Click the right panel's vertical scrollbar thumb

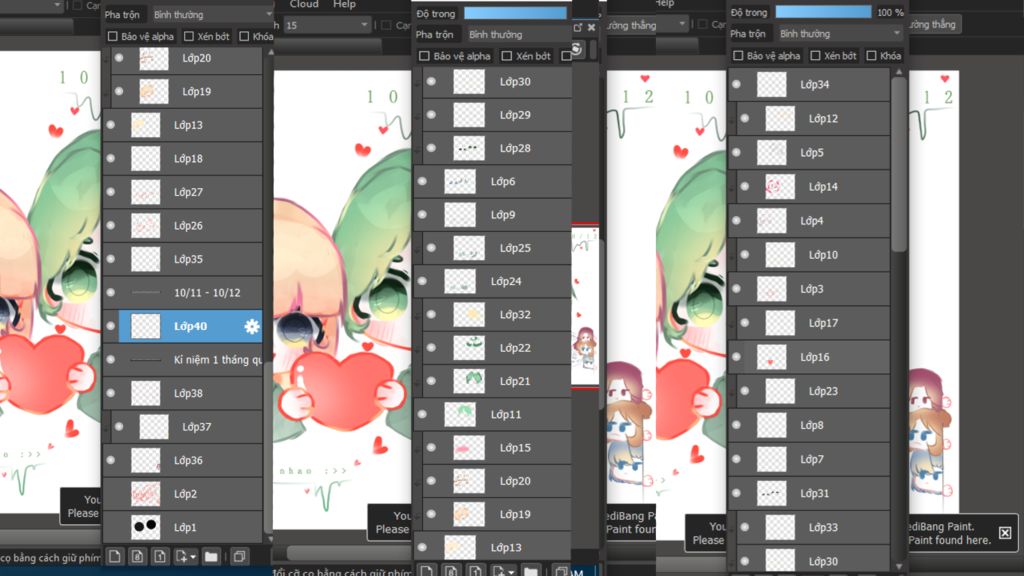[899, 165]
